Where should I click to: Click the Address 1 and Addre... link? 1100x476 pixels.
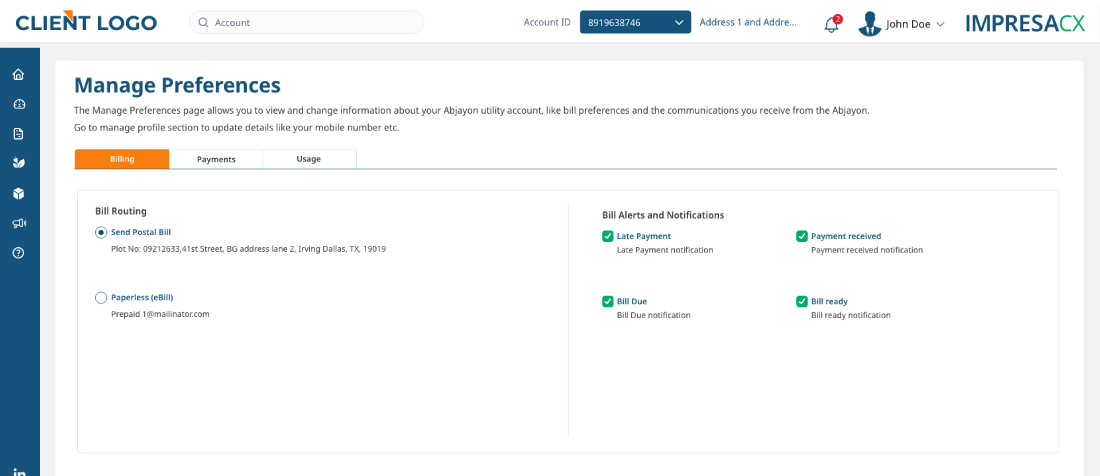[748, 22]
